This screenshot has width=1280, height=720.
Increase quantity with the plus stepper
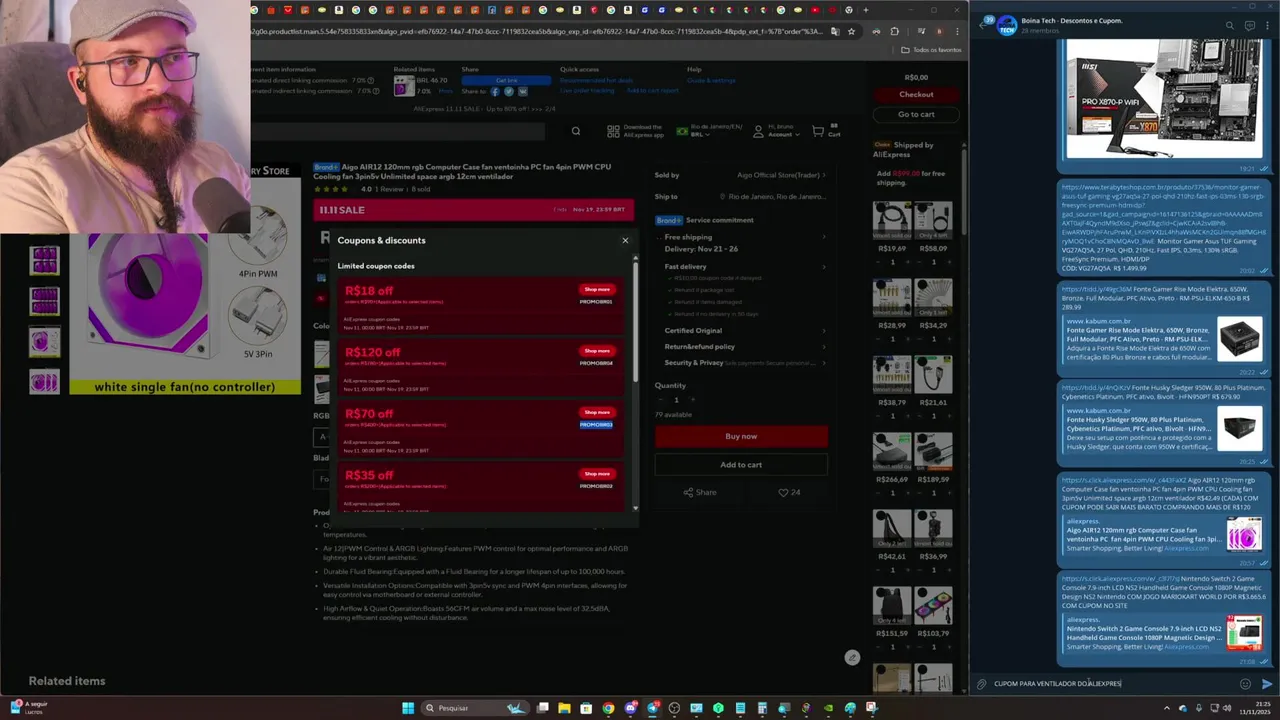(x=691, y=400)
